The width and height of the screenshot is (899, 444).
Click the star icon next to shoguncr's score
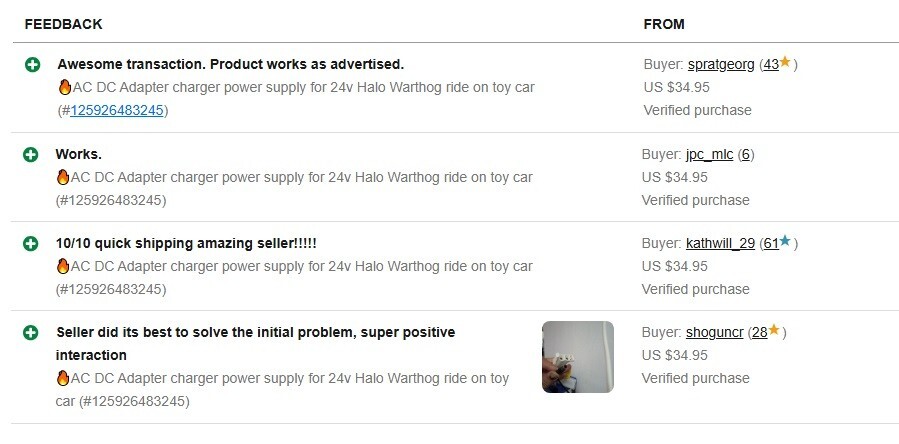coord(773,331)
